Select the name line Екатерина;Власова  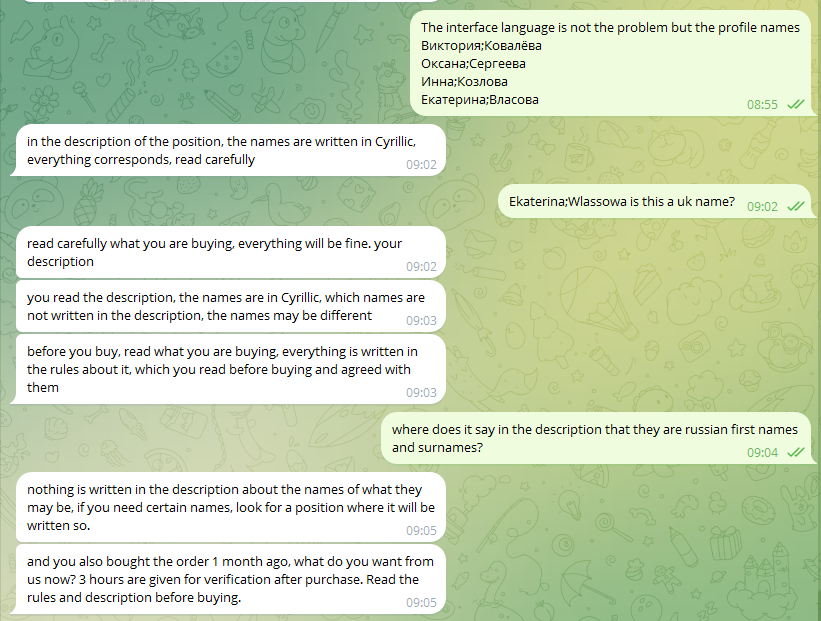tap(480, 100)
